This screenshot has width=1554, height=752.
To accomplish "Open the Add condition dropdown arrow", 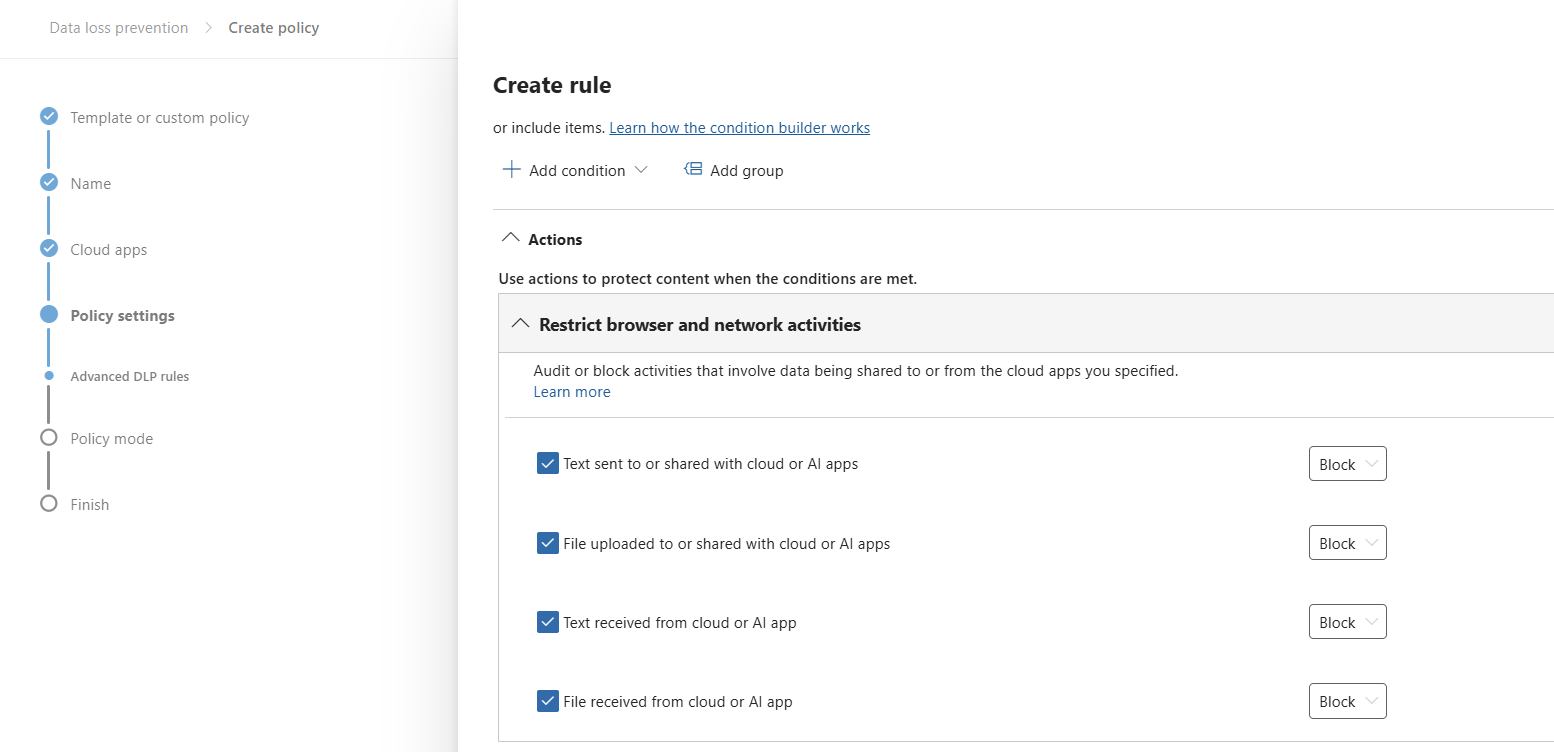I will (x=641, y=170).
